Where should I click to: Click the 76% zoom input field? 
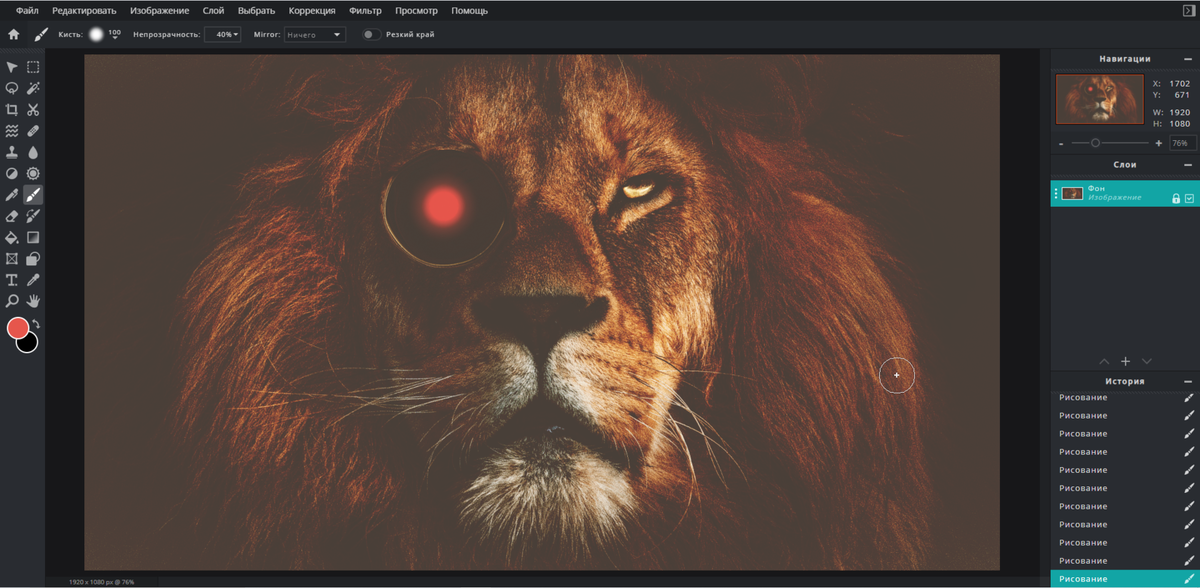click(1181, 143)
